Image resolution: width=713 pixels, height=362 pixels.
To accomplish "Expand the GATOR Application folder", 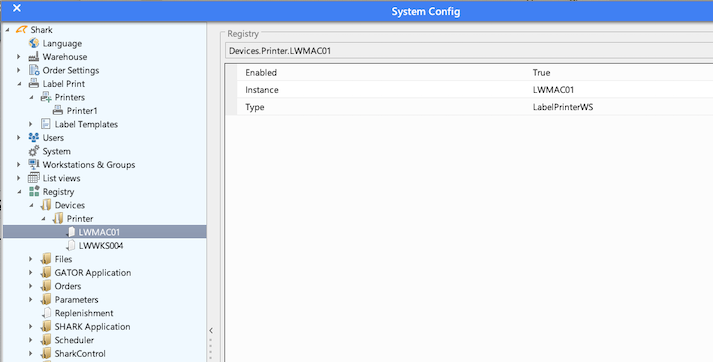I will tap(31, 272).
